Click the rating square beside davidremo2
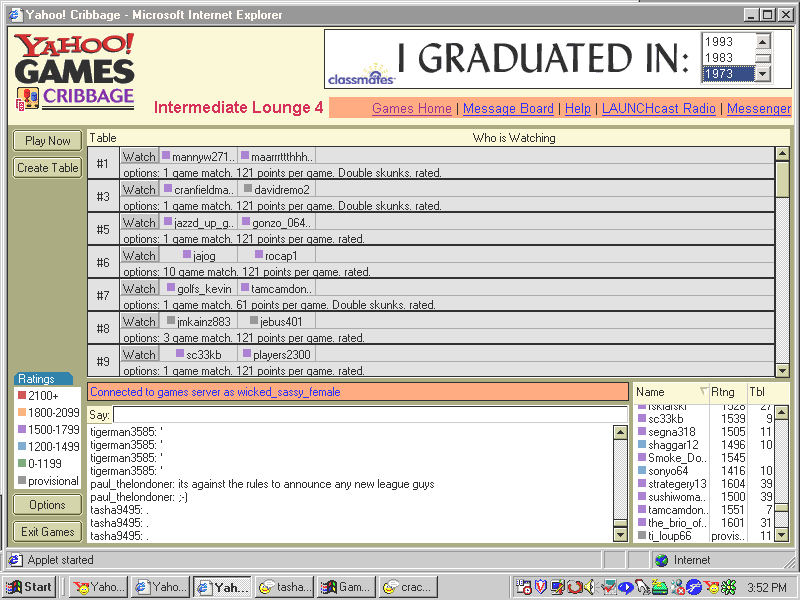 (248, 189)
